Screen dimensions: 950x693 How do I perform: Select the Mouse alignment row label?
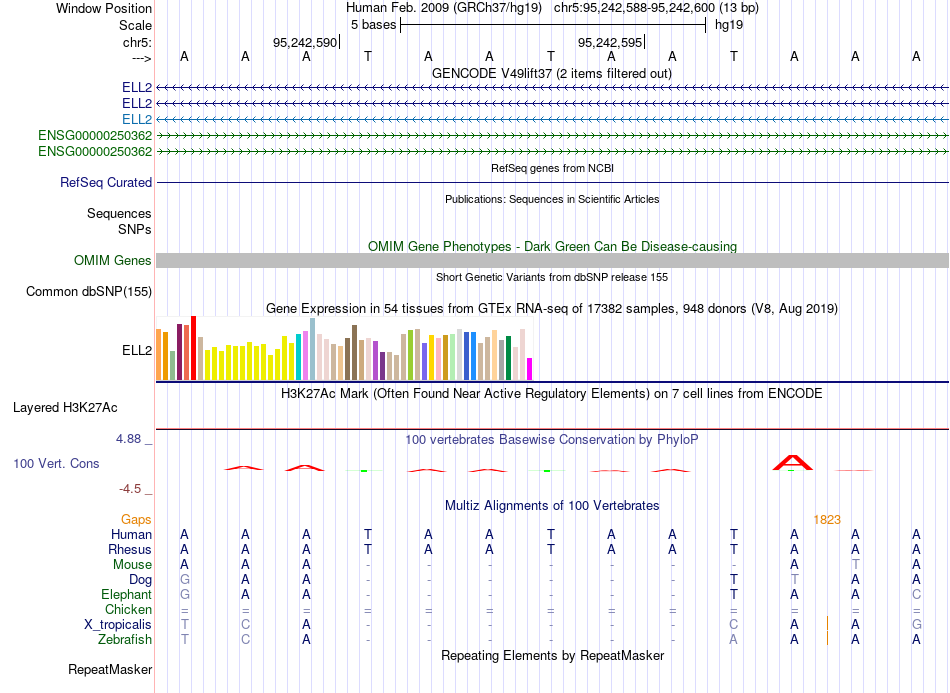click(132, 565)
